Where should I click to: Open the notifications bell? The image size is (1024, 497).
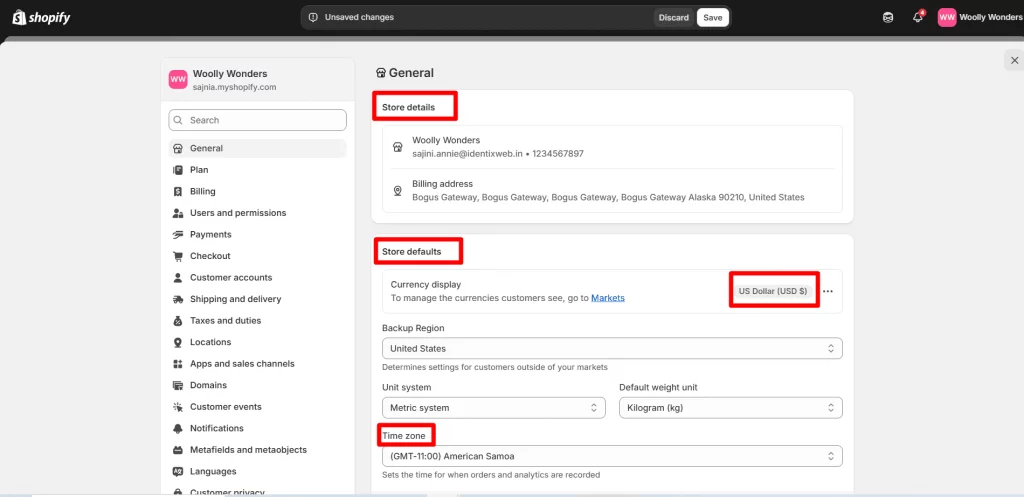click(x=918, y=18)
